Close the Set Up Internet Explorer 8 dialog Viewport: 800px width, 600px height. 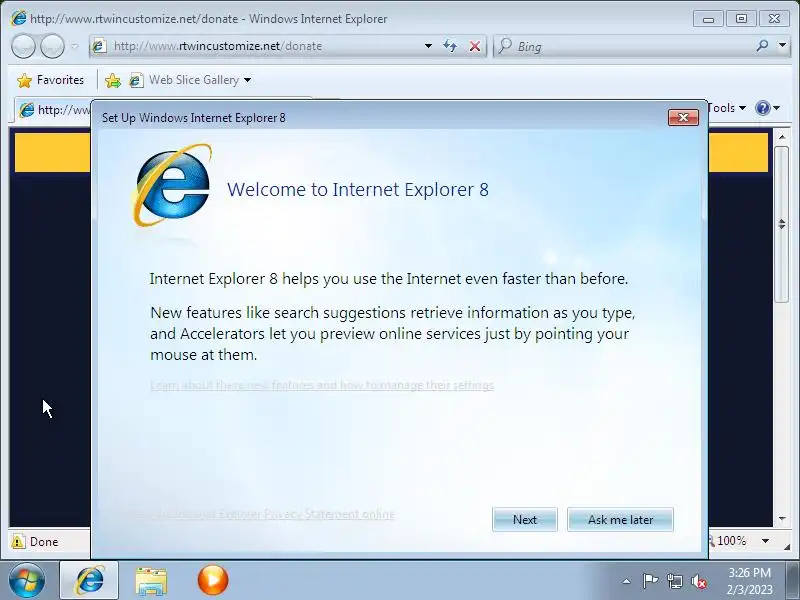coord(683,117)
